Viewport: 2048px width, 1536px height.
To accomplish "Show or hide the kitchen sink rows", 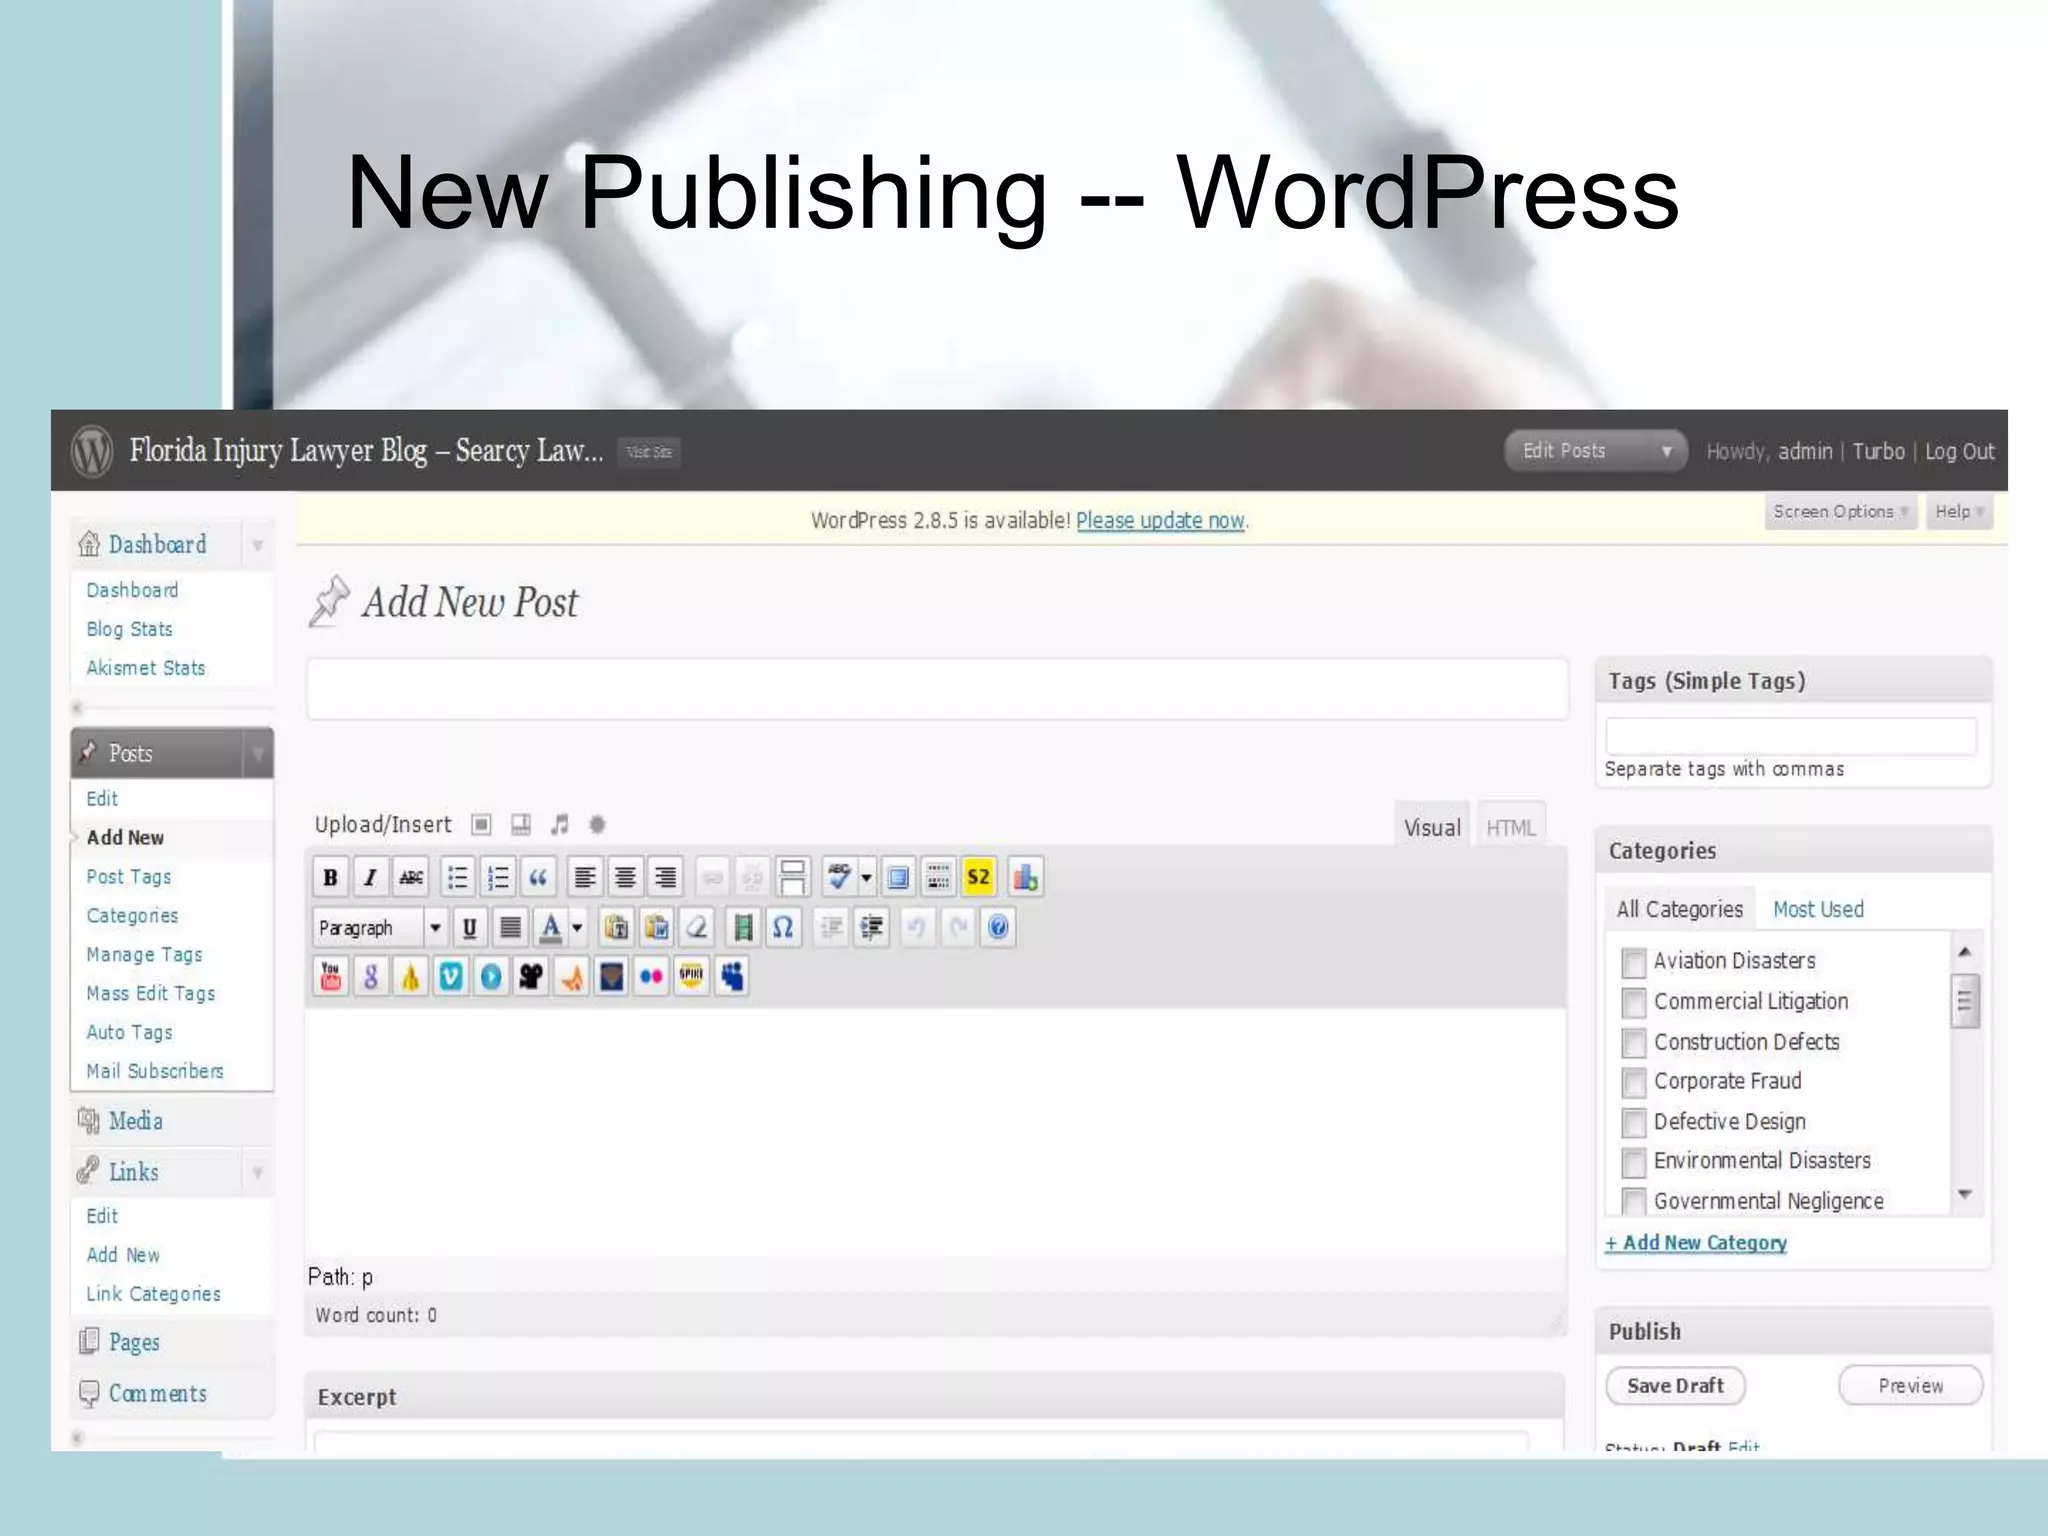I will (x=938, y=878).
